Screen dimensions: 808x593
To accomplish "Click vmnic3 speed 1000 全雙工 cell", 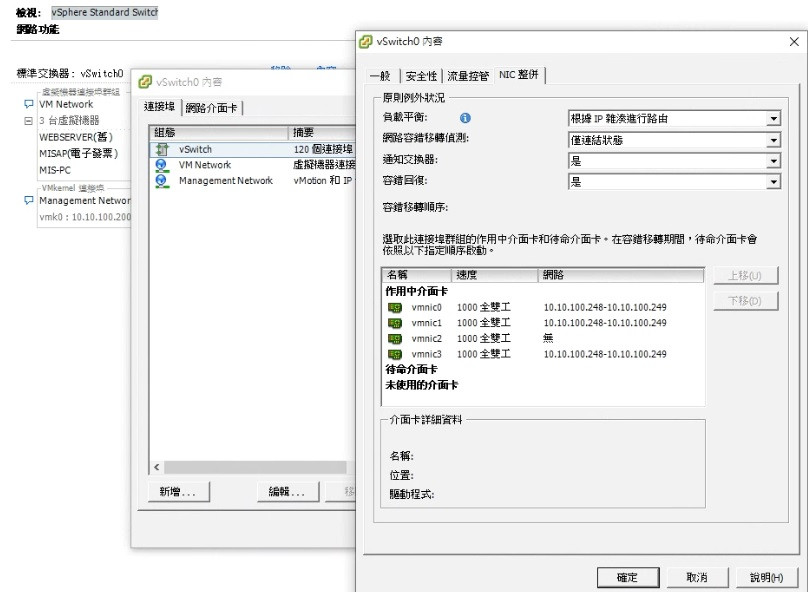I will point(483,354).
